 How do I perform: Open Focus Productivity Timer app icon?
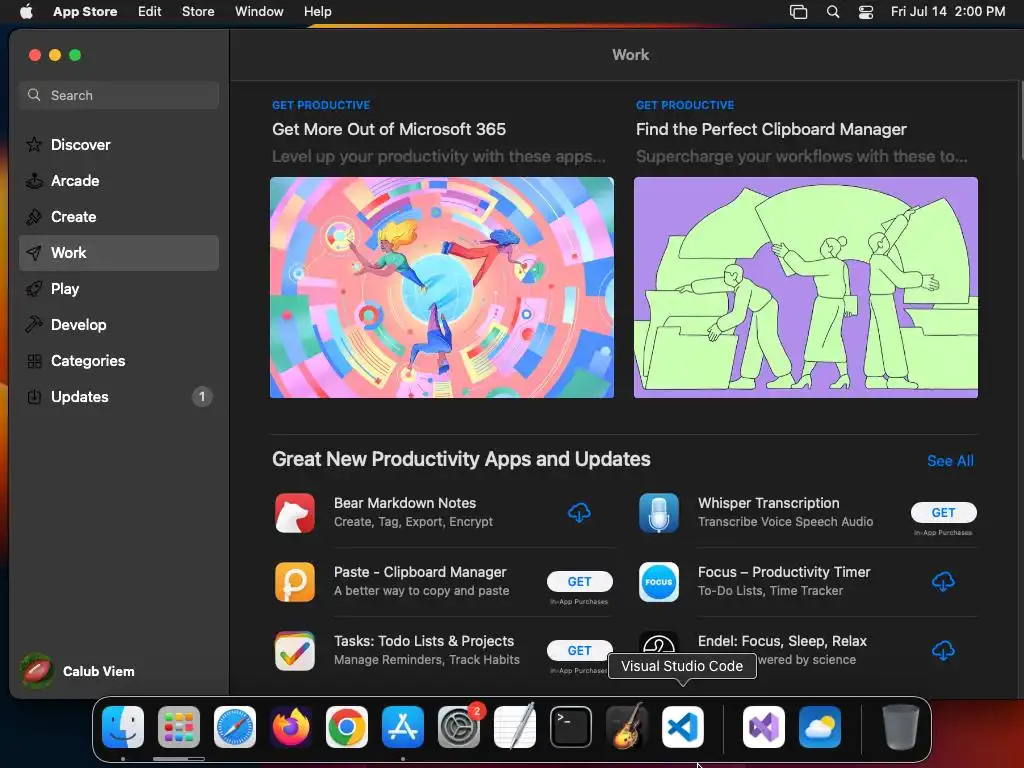pyautogui.click(x=658, y=582)
